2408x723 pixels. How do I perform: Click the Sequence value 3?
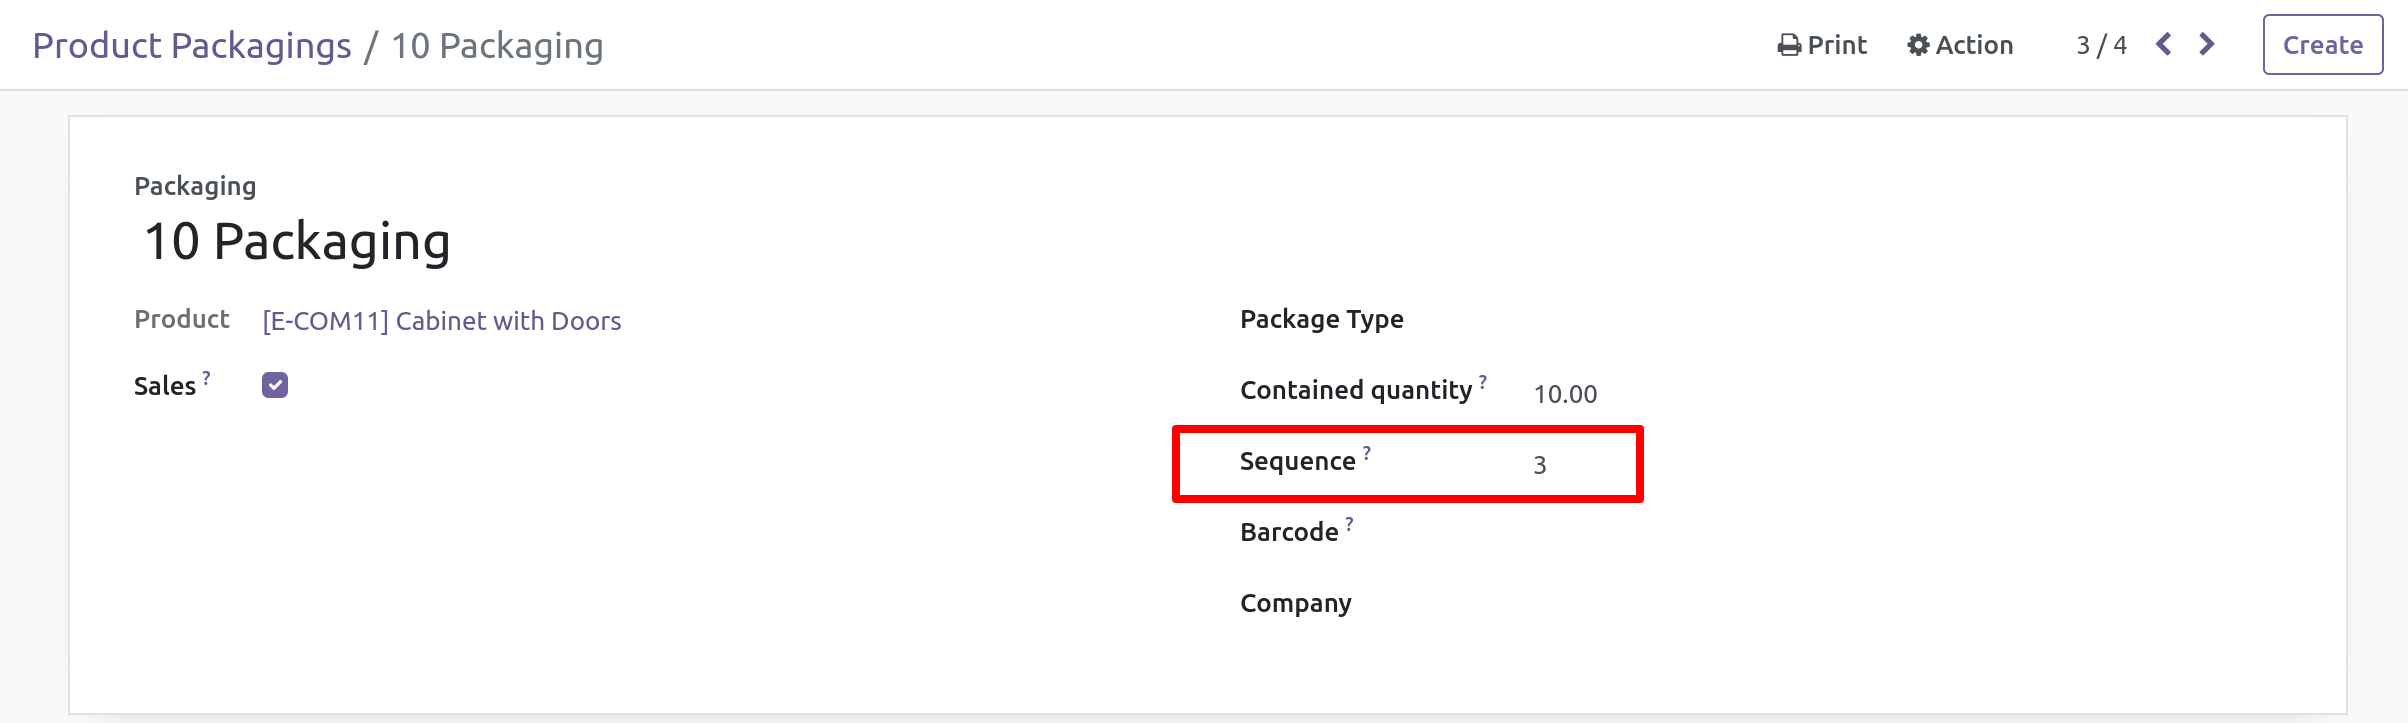tap(1540, 465)
